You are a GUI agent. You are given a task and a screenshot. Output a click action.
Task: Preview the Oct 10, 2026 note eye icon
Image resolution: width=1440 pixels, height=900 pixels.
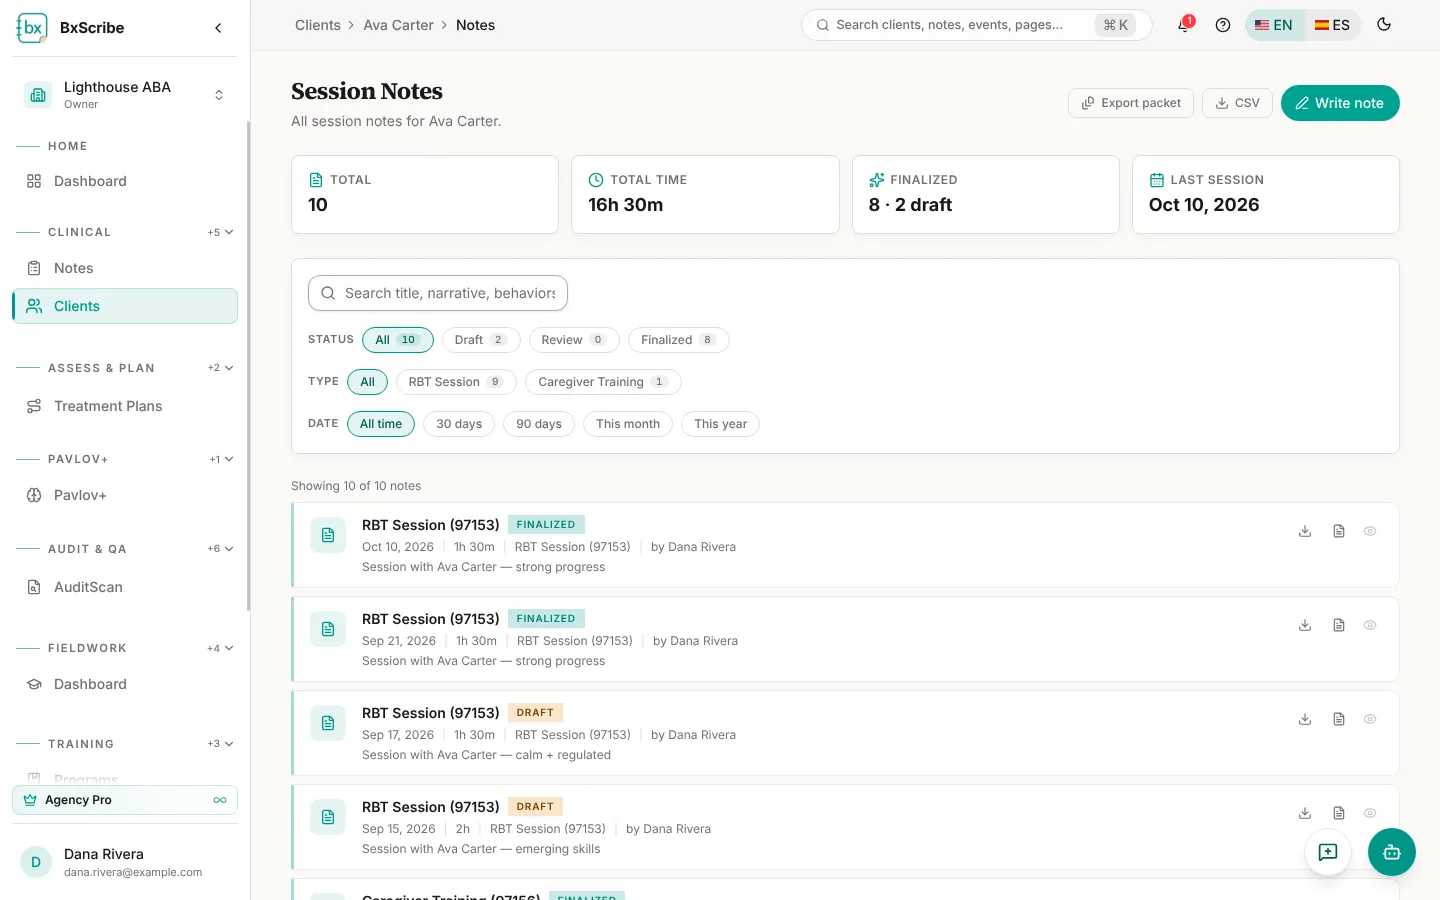click(1370, 531)
